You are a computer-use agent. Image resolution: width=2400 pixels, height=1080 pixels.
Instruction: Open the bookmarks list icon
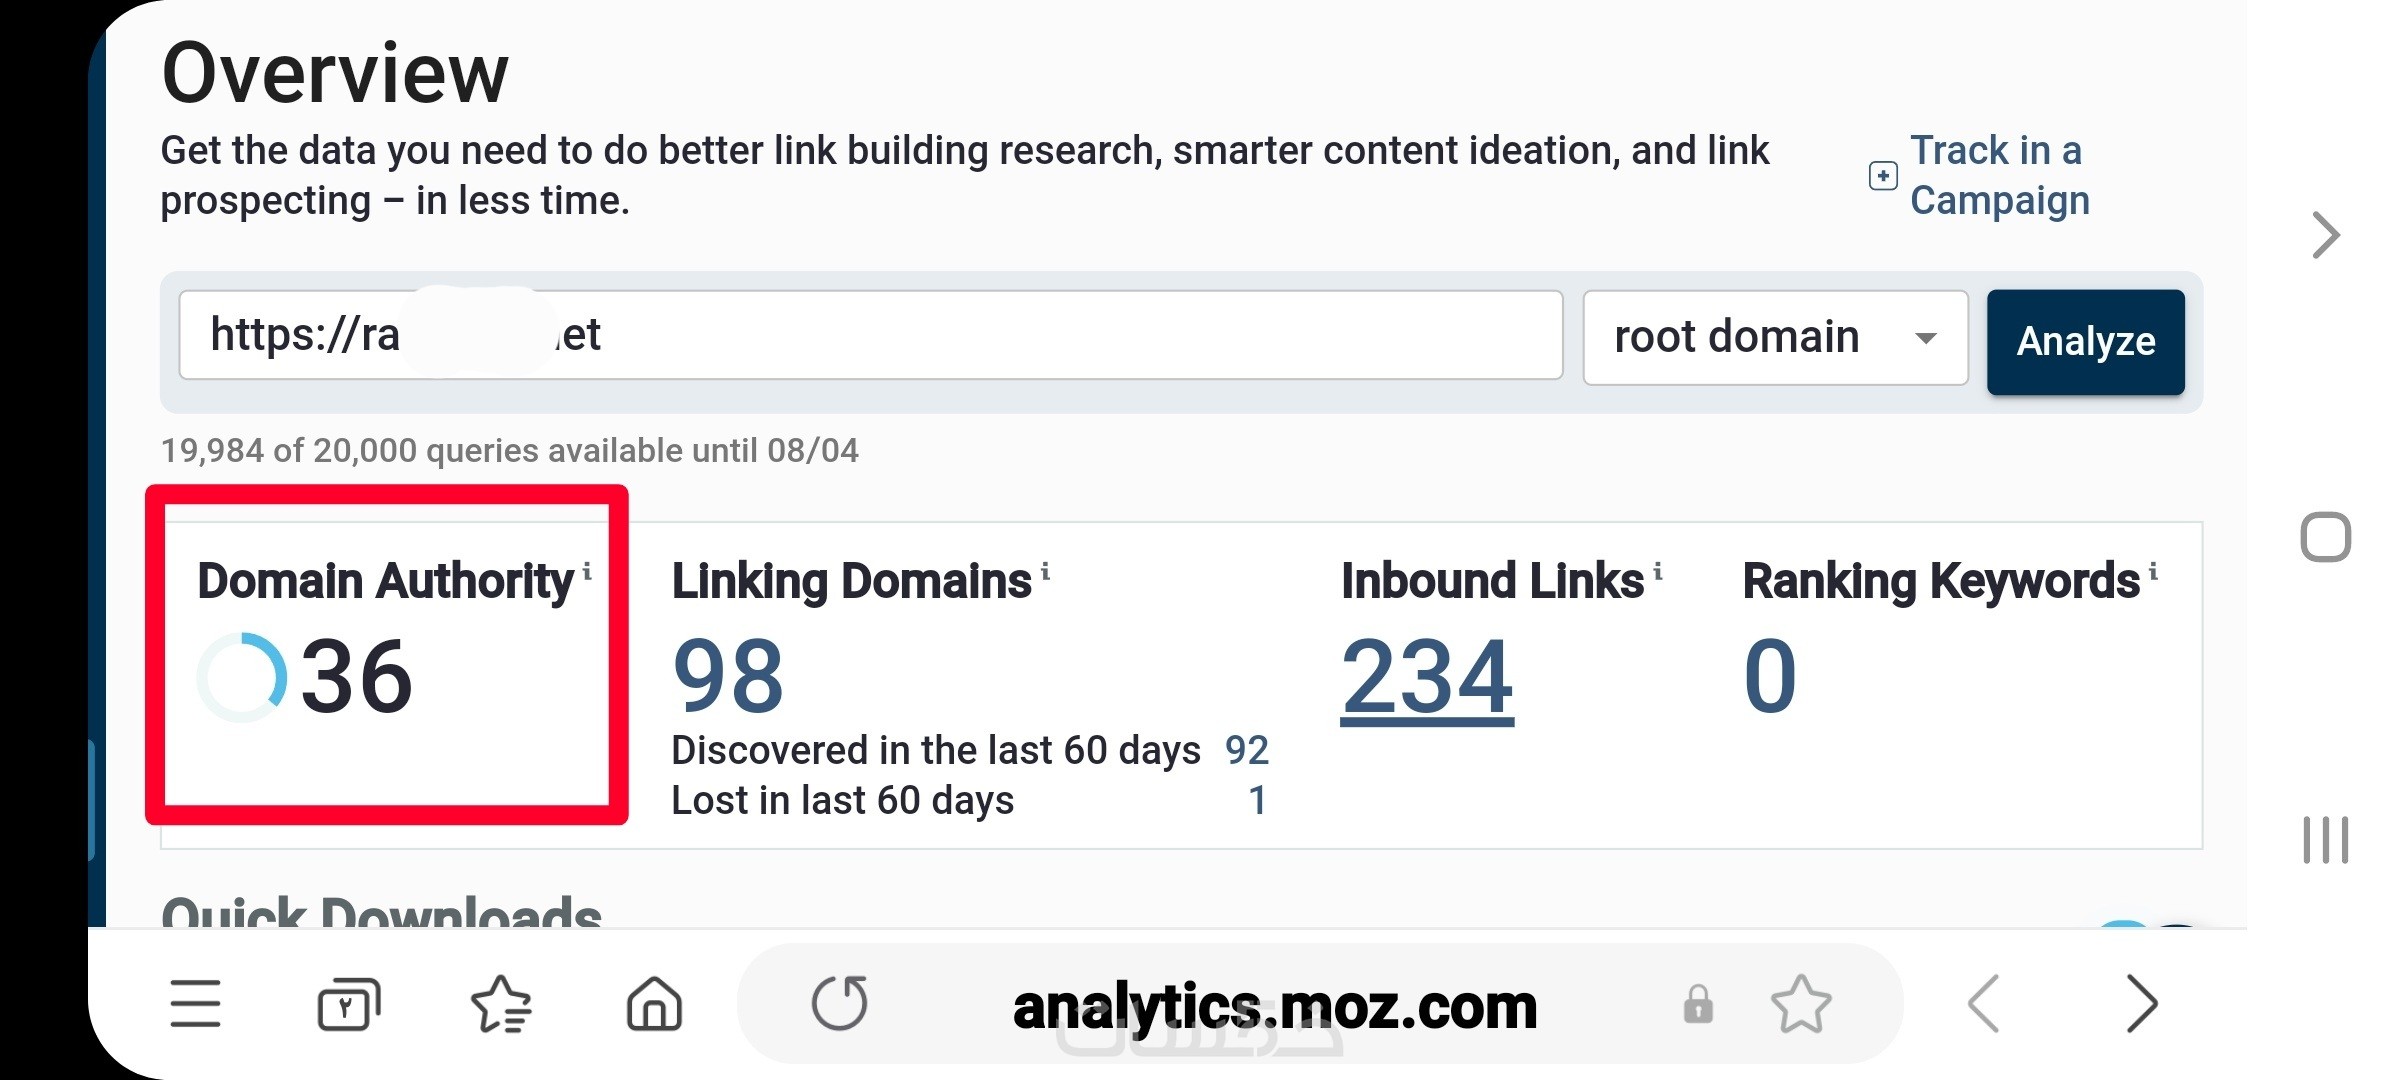click(500, 1003)
